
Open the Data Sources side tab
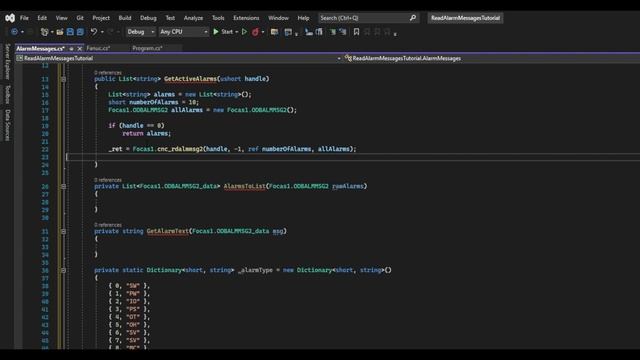coord(7,125)
